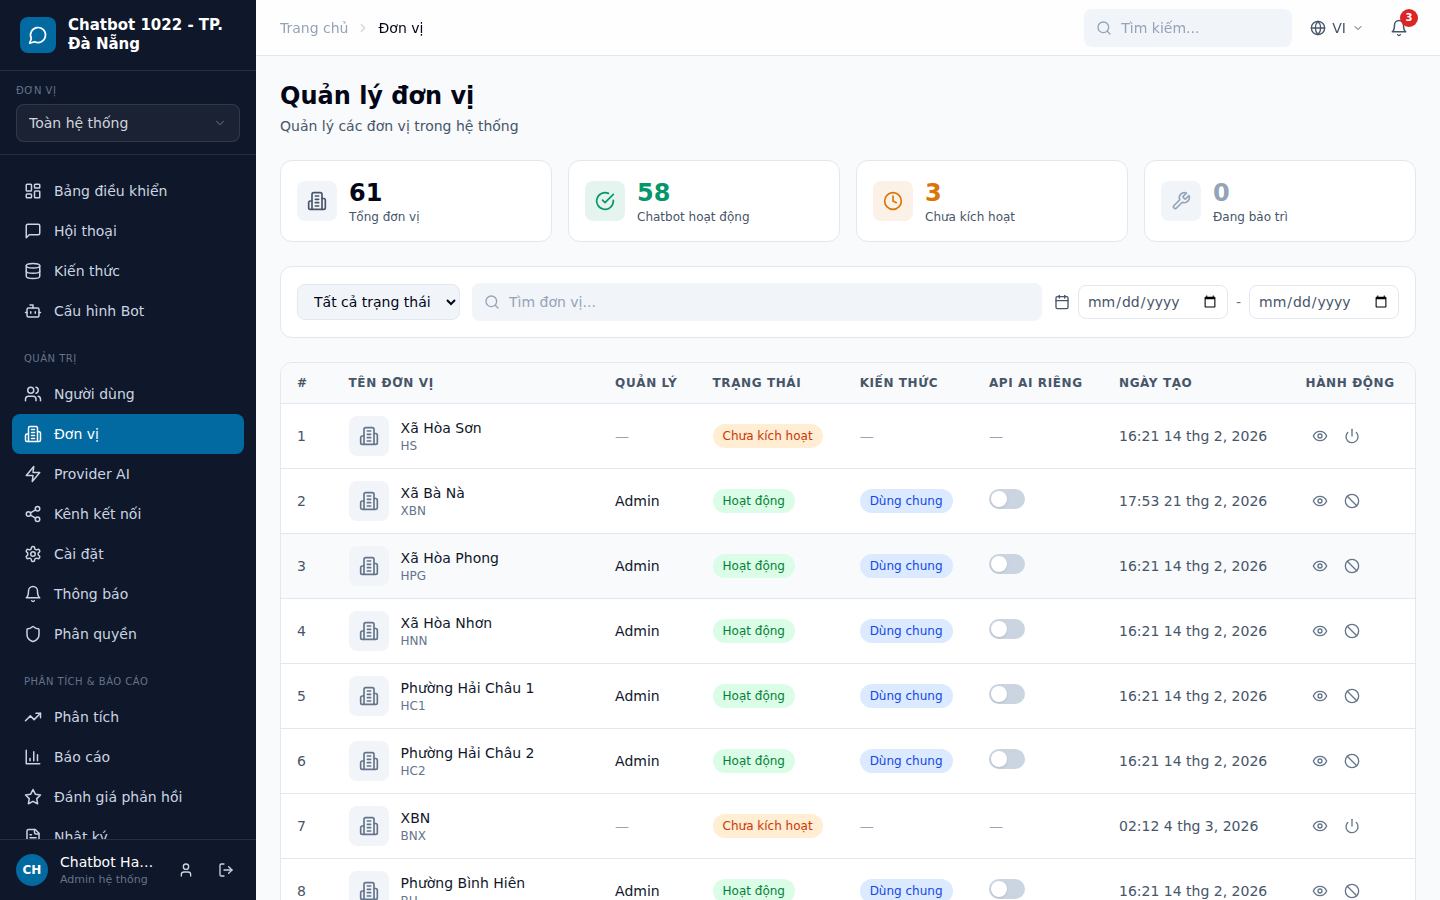Viewport: 1440px width, 900px height.
Task: Switch on private AI API for Phường Hải Châu 2
Action: click(x=1007, y=760)
